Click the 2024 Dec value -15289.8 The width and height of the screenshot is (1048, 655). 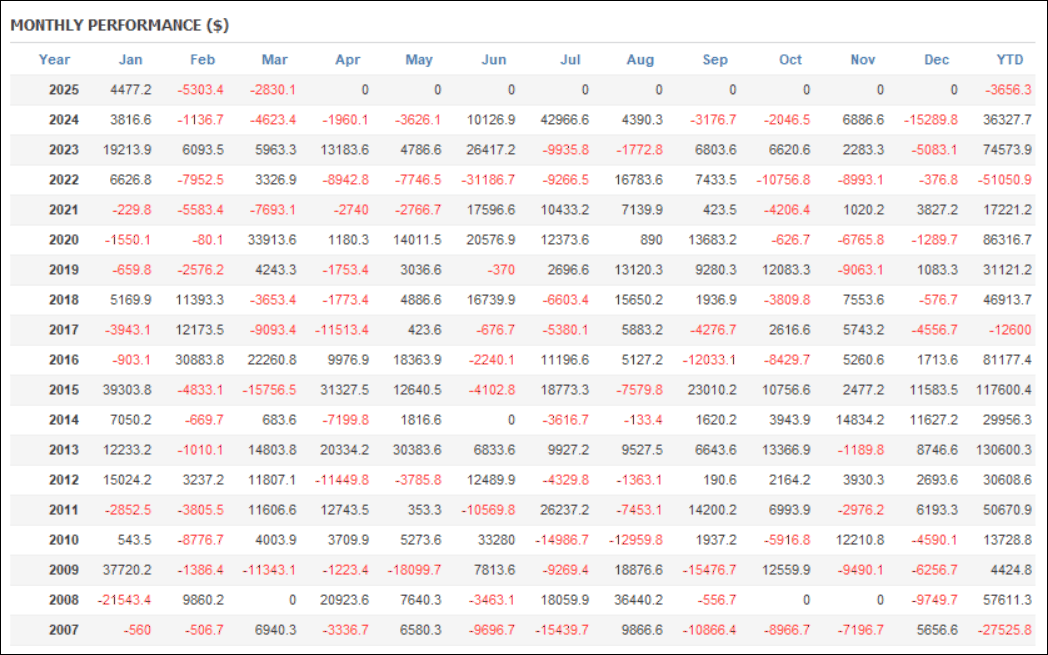(930, 120)
